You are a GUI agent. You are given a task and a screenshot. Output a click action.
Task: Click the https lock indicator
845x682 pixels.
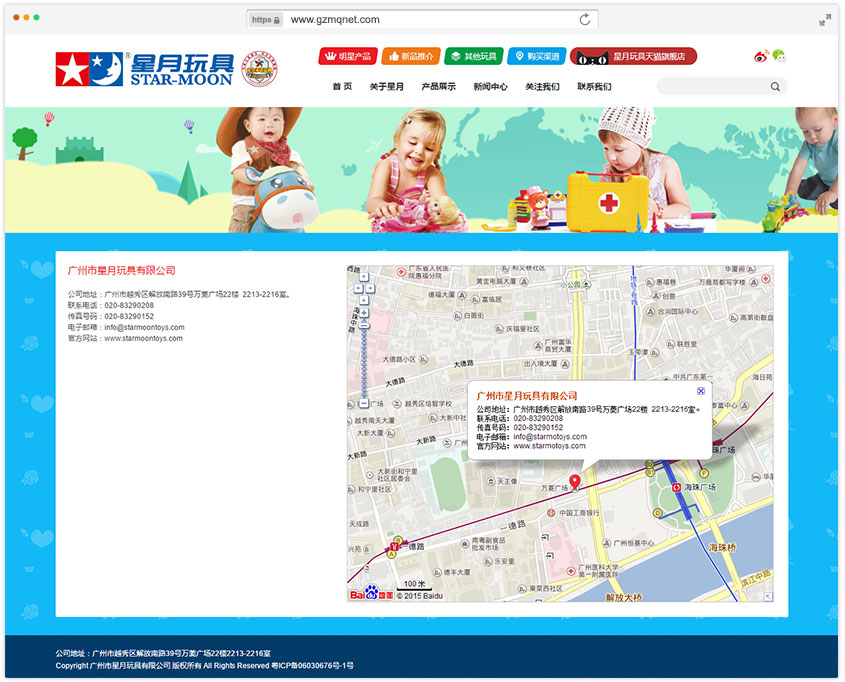click(x=266, y=20)
